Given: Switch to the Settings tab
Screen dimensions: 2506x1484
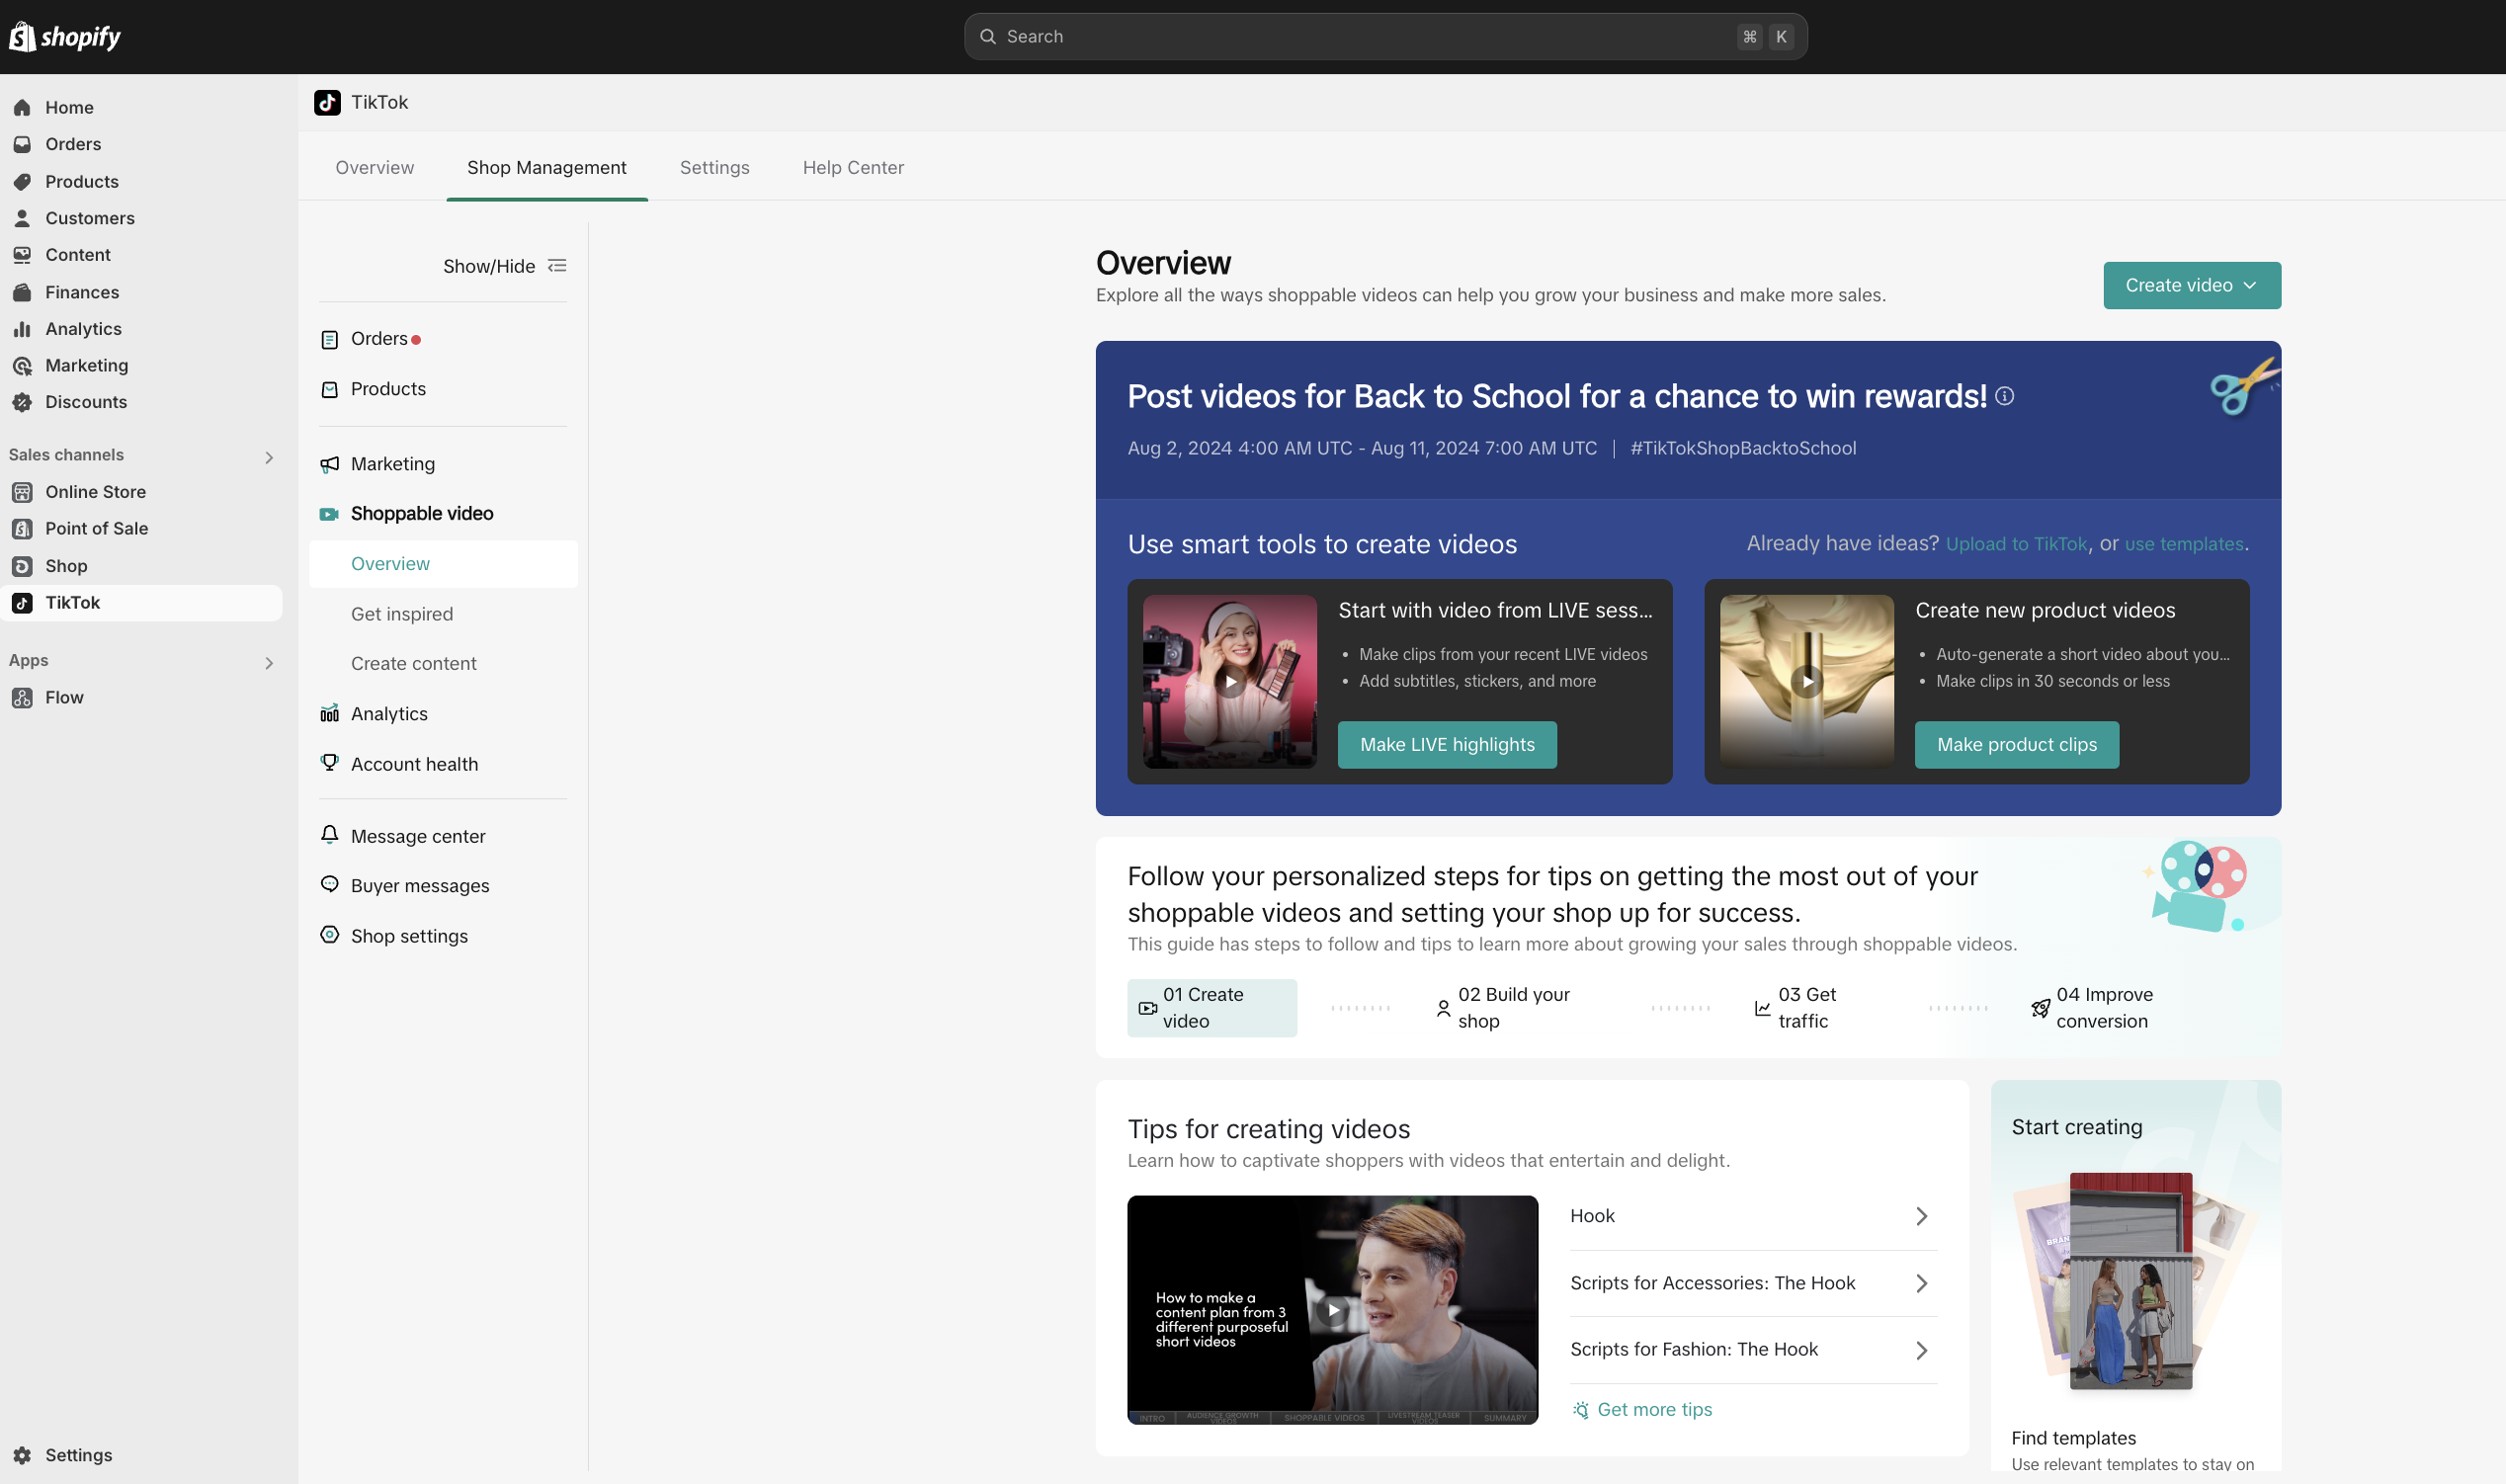Looking at the screenshot, I should (714, 168).
